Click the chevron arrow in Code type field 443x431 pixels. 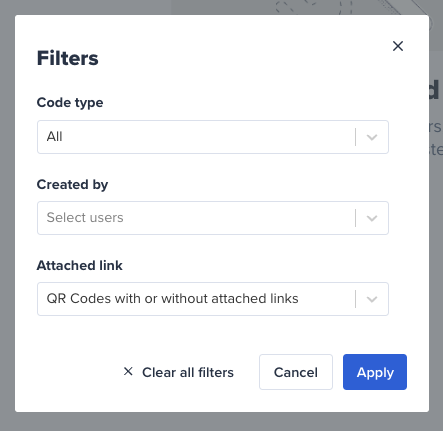tap(372, 137)
